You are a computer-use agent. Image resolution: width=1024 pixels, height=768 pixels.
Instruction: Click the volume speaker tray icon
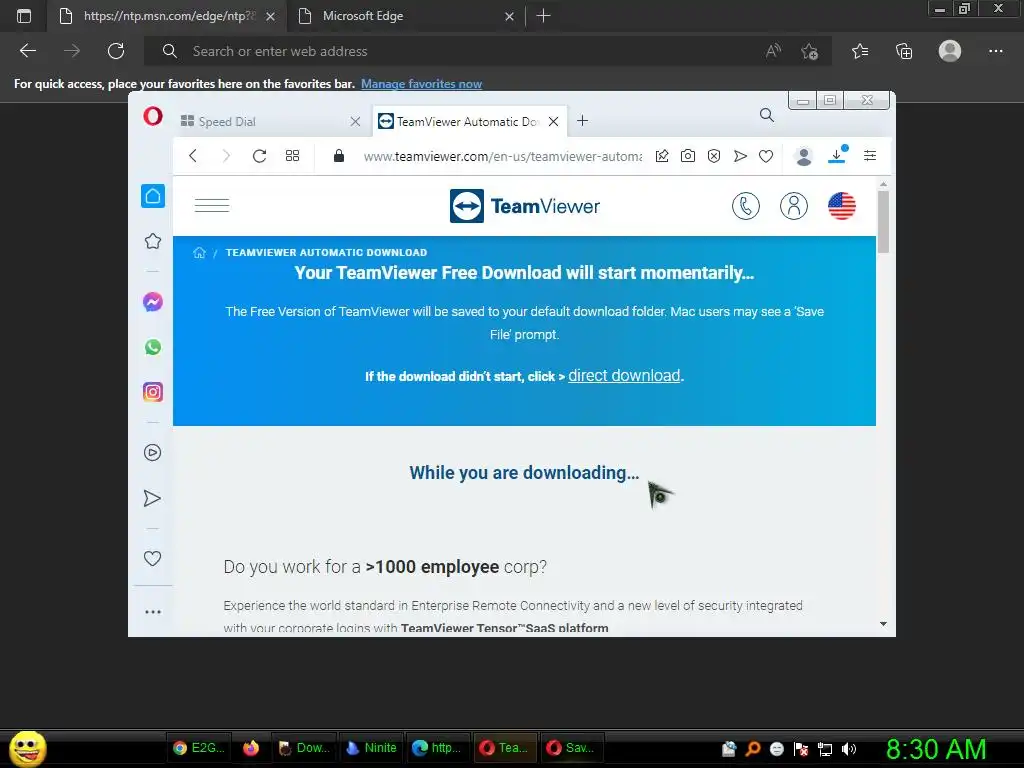pyautogui.click(x=849, y=749)
